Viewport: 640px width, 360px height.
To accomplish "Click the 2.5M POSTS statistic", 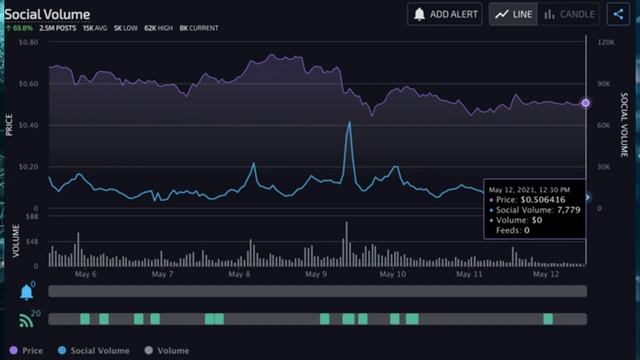I will pyautogui.click(x=58, y=28).
